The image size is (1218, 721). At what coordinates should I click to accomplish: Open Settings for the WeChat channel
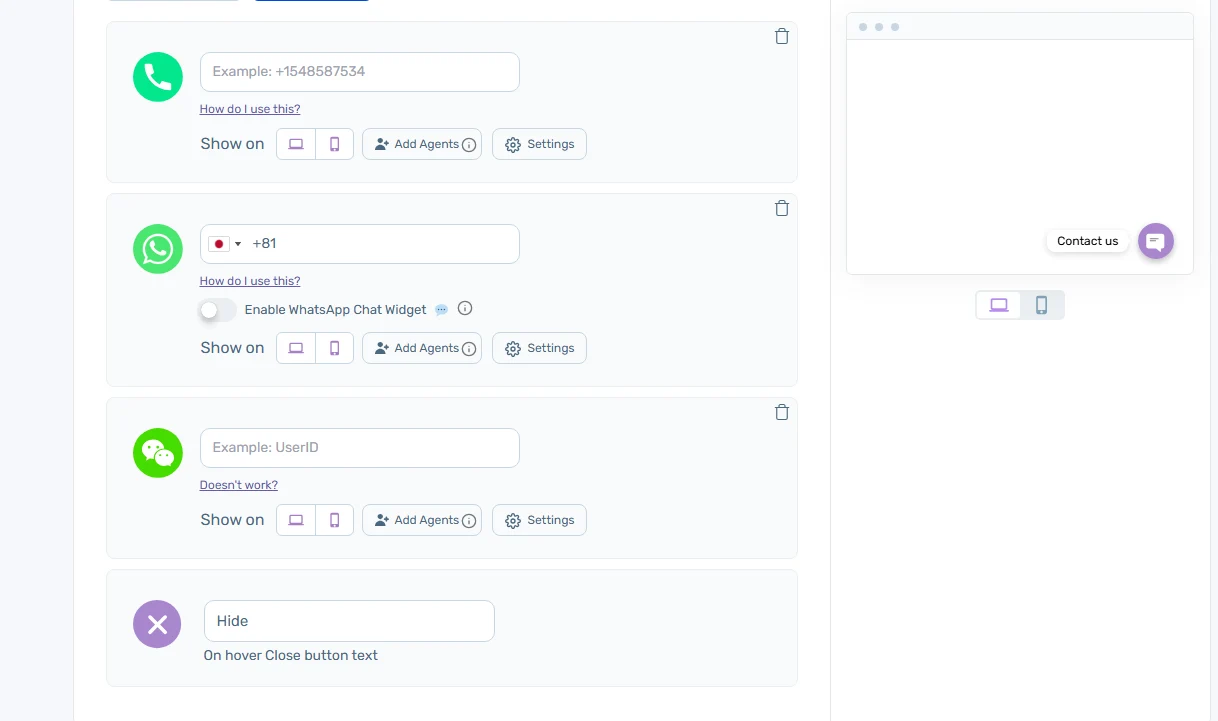[x=539, y=520]
